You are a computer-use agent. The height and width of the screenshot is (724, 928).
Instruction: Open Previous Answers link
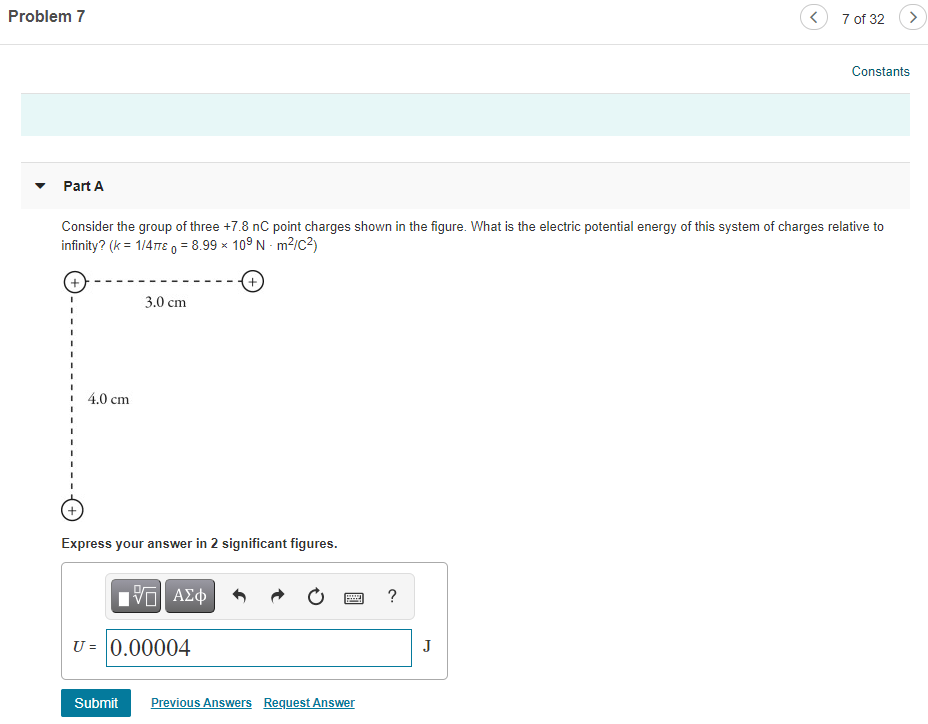pyautogui.click(x=201, y=703)
